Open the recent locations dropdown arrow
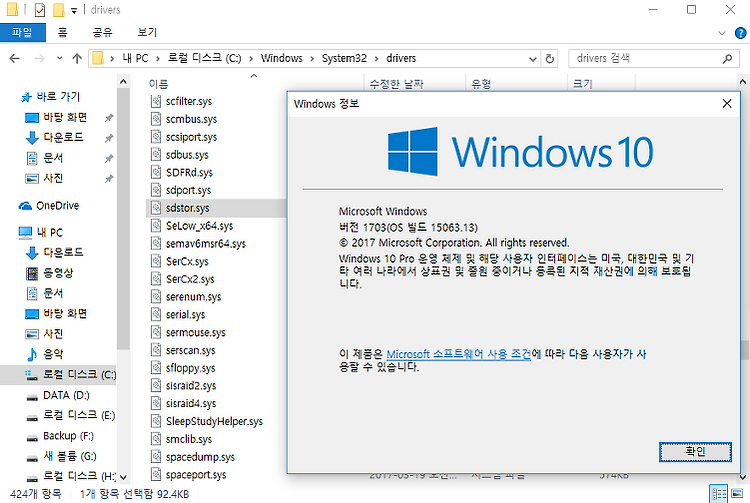The height and width of the screenshot is (503, 750). pos(59,58)
